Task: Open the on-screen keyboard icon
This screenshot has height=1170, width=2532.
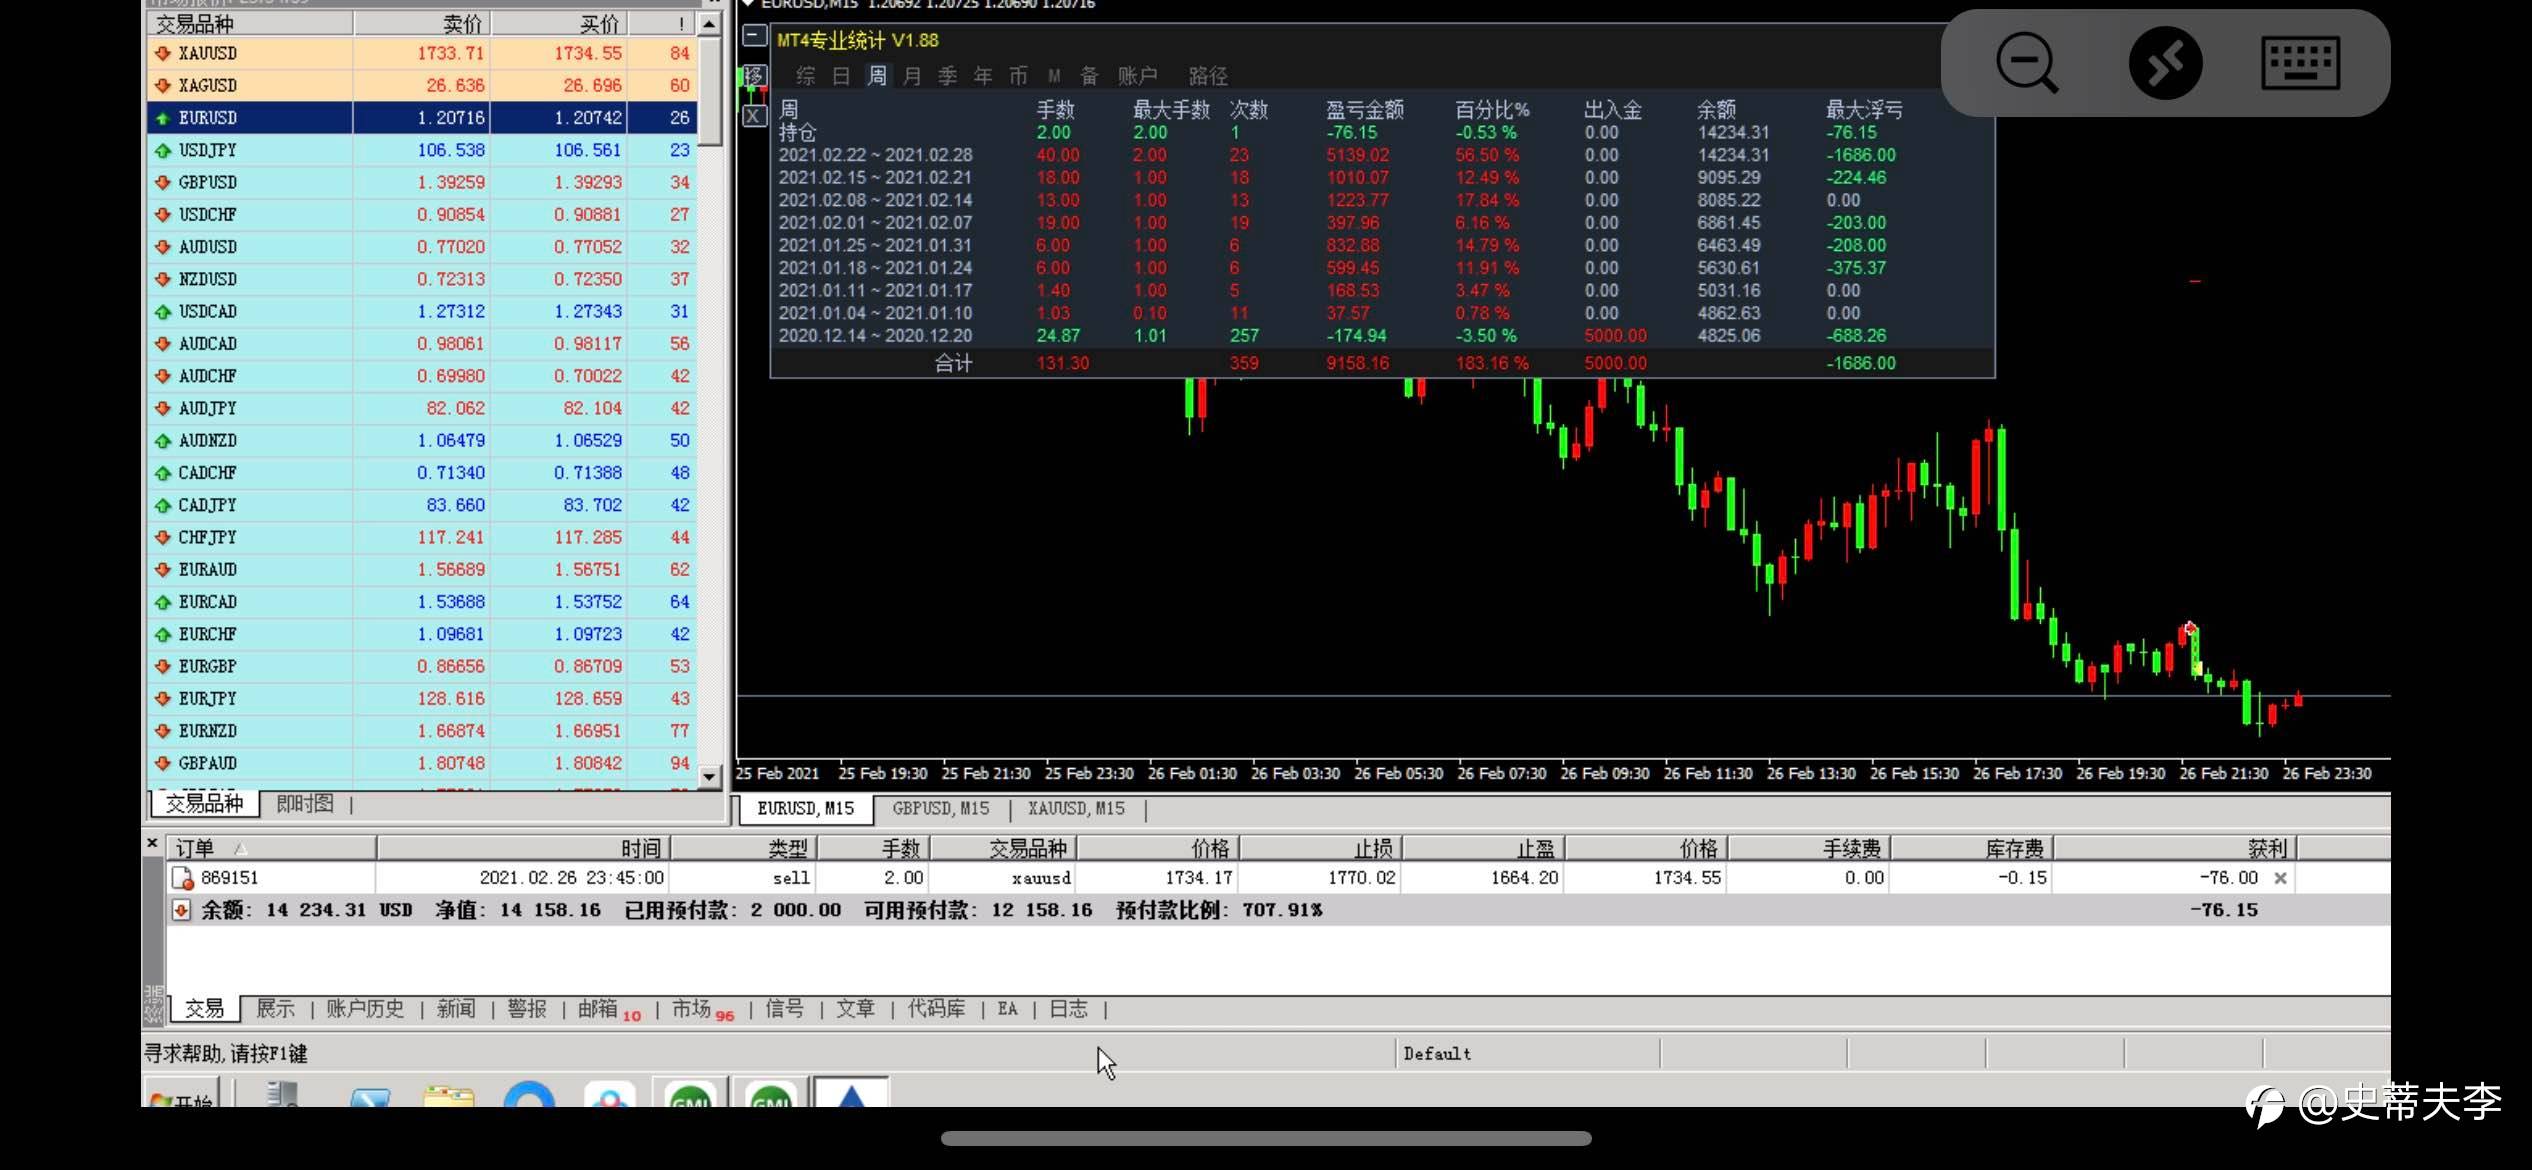Action: pos(2300,62)
